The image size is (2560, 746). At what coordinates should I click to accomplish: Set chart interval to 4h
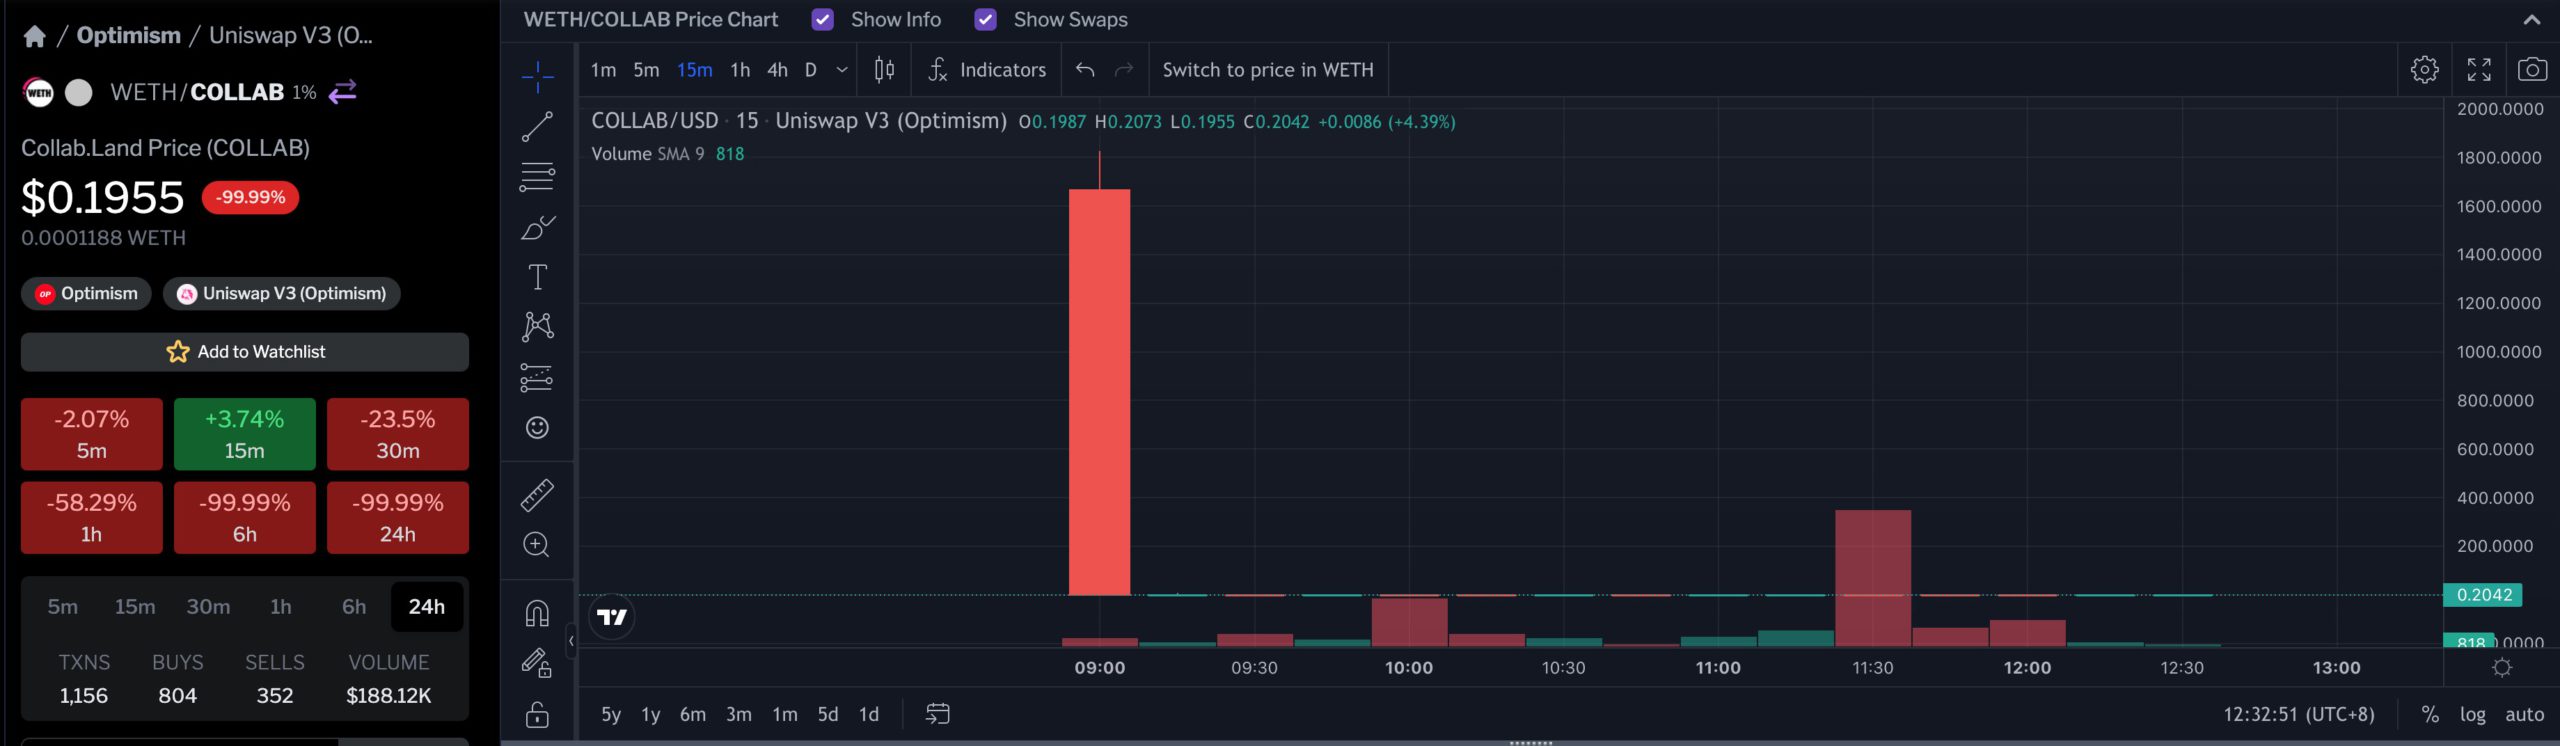[778, 70]
